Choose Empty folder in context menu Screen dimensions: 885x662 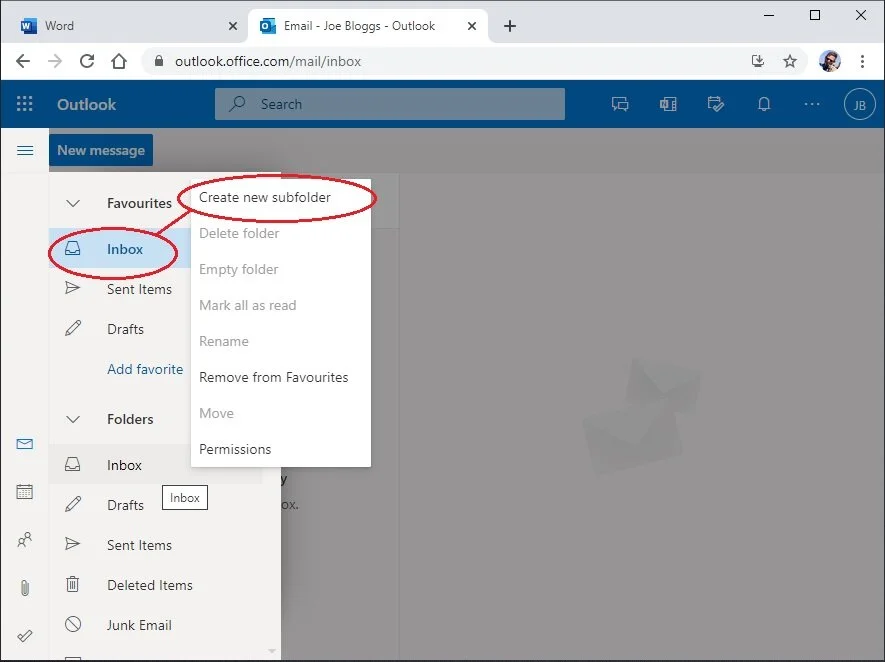coord(281,269)
